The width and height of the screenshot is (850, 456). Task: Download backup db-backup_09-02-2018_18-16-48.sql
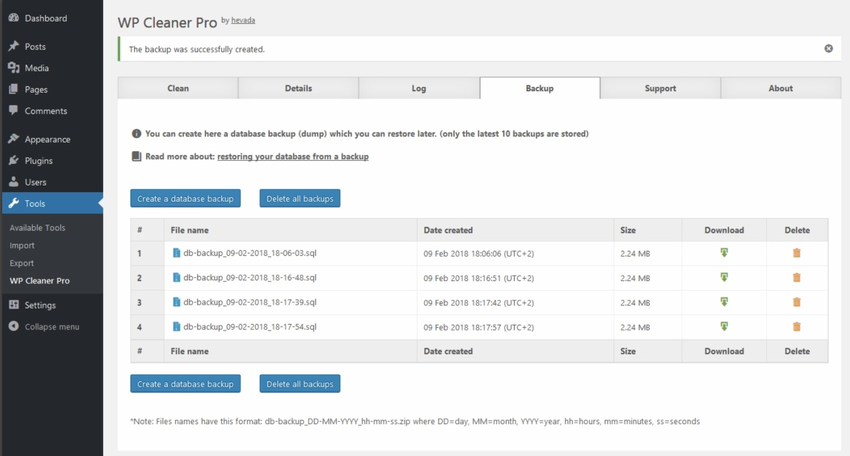[x=724, y=277]
